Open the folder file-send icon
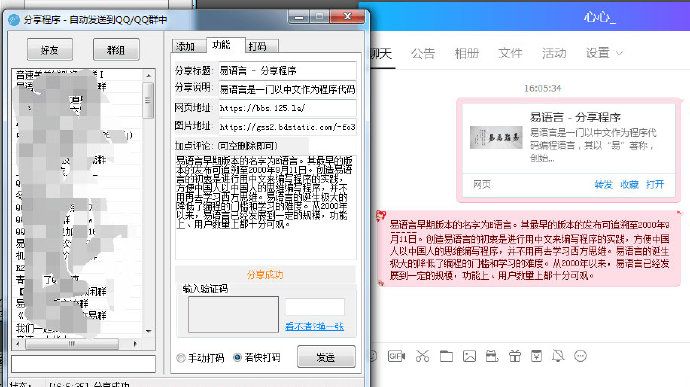The width and height of the screenshot is (690, 387). (446, 356)
